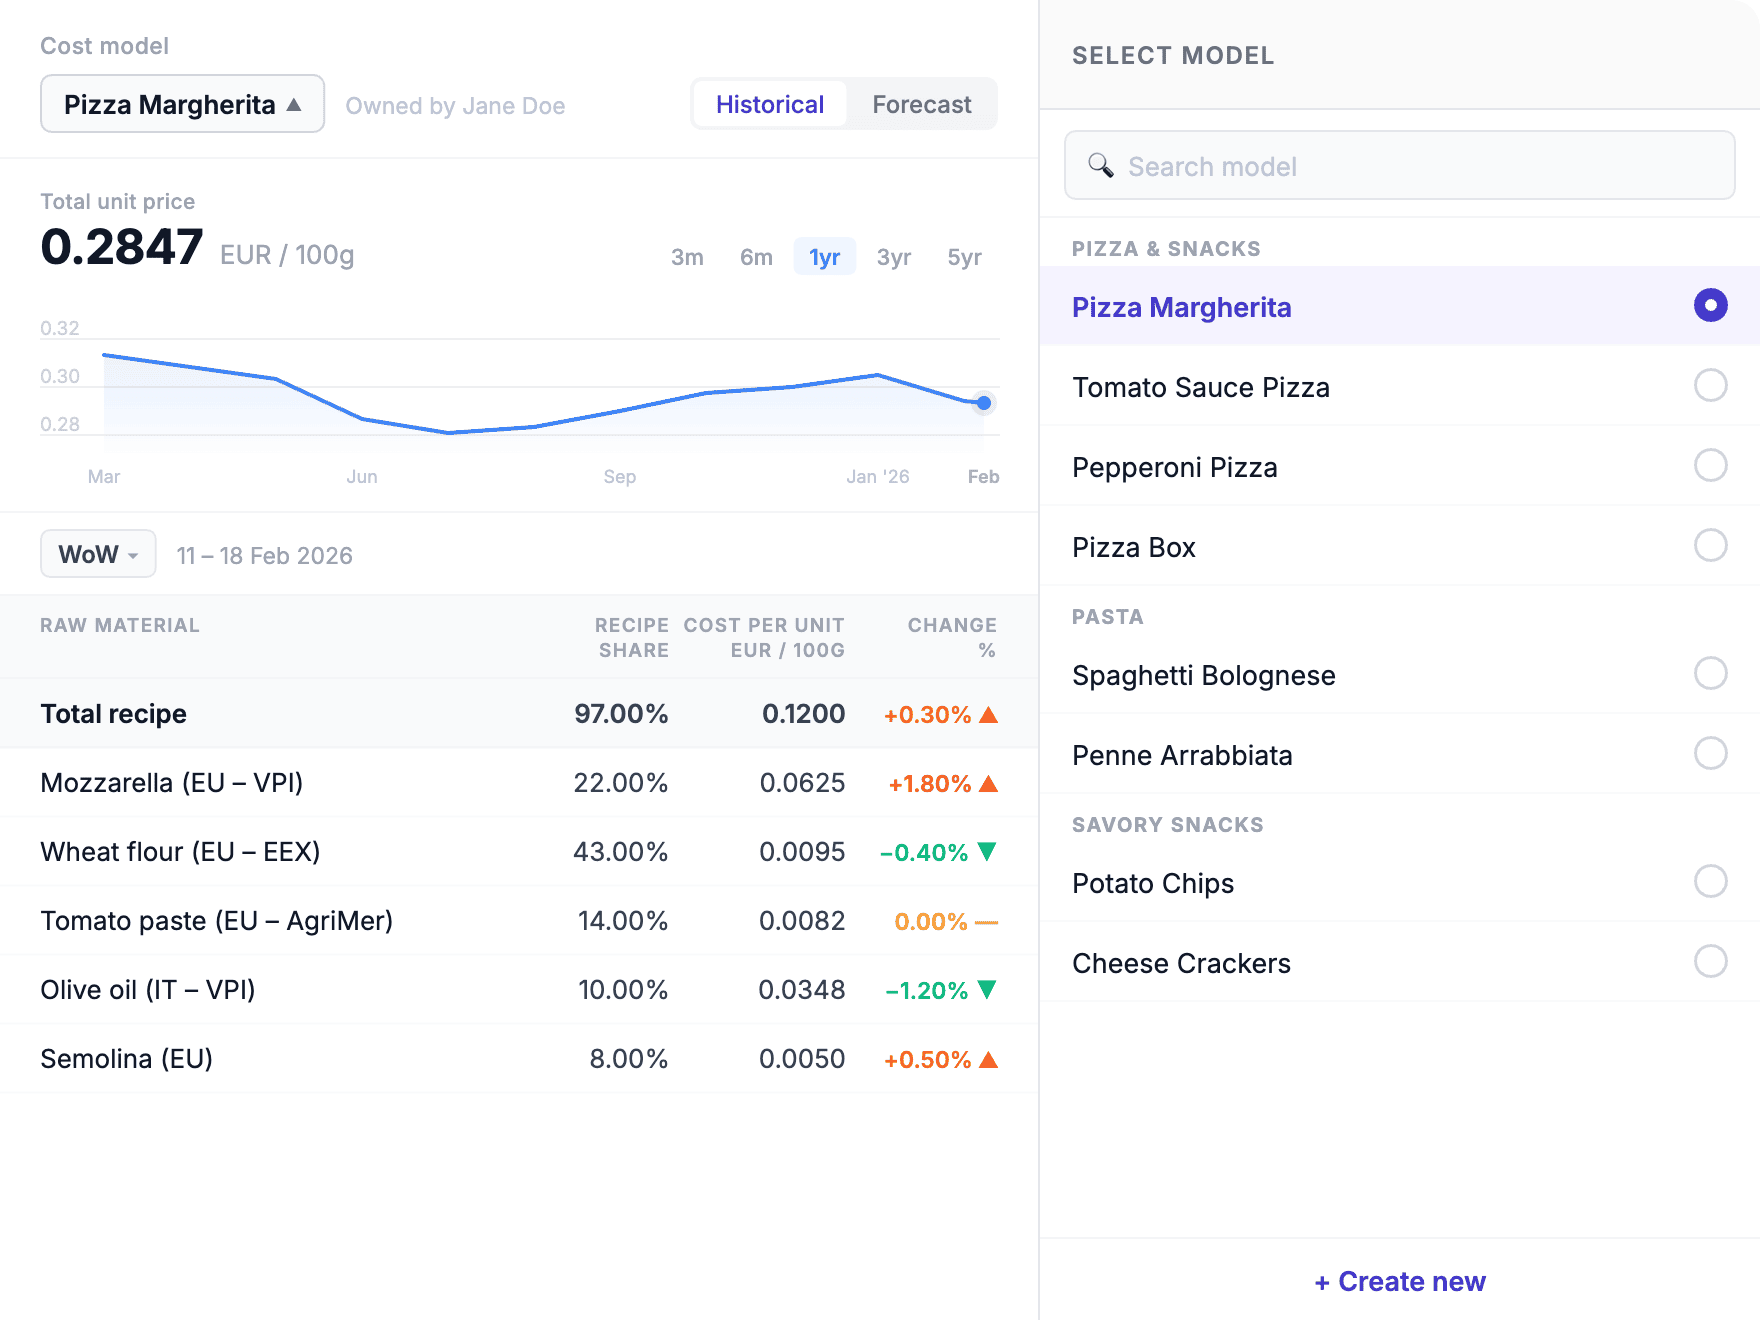
Task: Pick Cheese Crackers from the model list
Action: click(x=1710, y=961)
